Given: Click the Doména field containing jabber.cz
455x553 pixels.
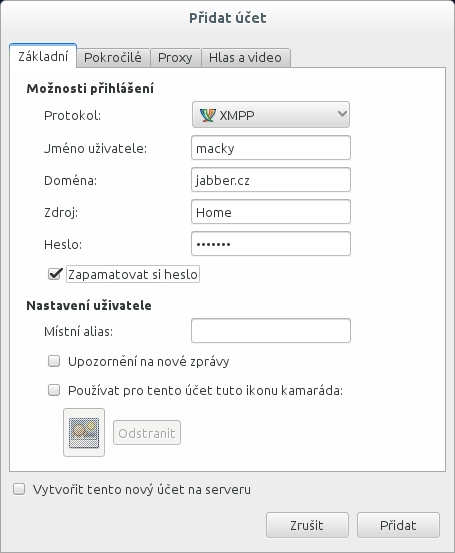Looking at the screenshot, I should point(271,180).
